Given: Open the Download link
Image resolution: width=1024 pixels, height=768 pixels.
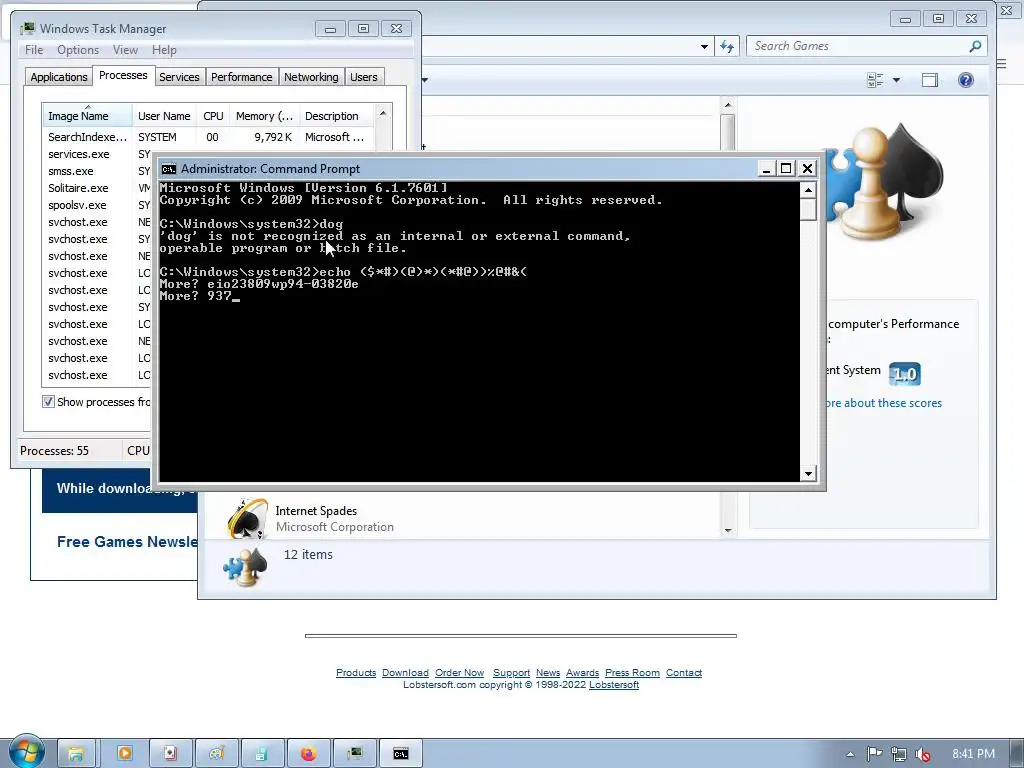Looking at the screenshot, I should (405, 673).
